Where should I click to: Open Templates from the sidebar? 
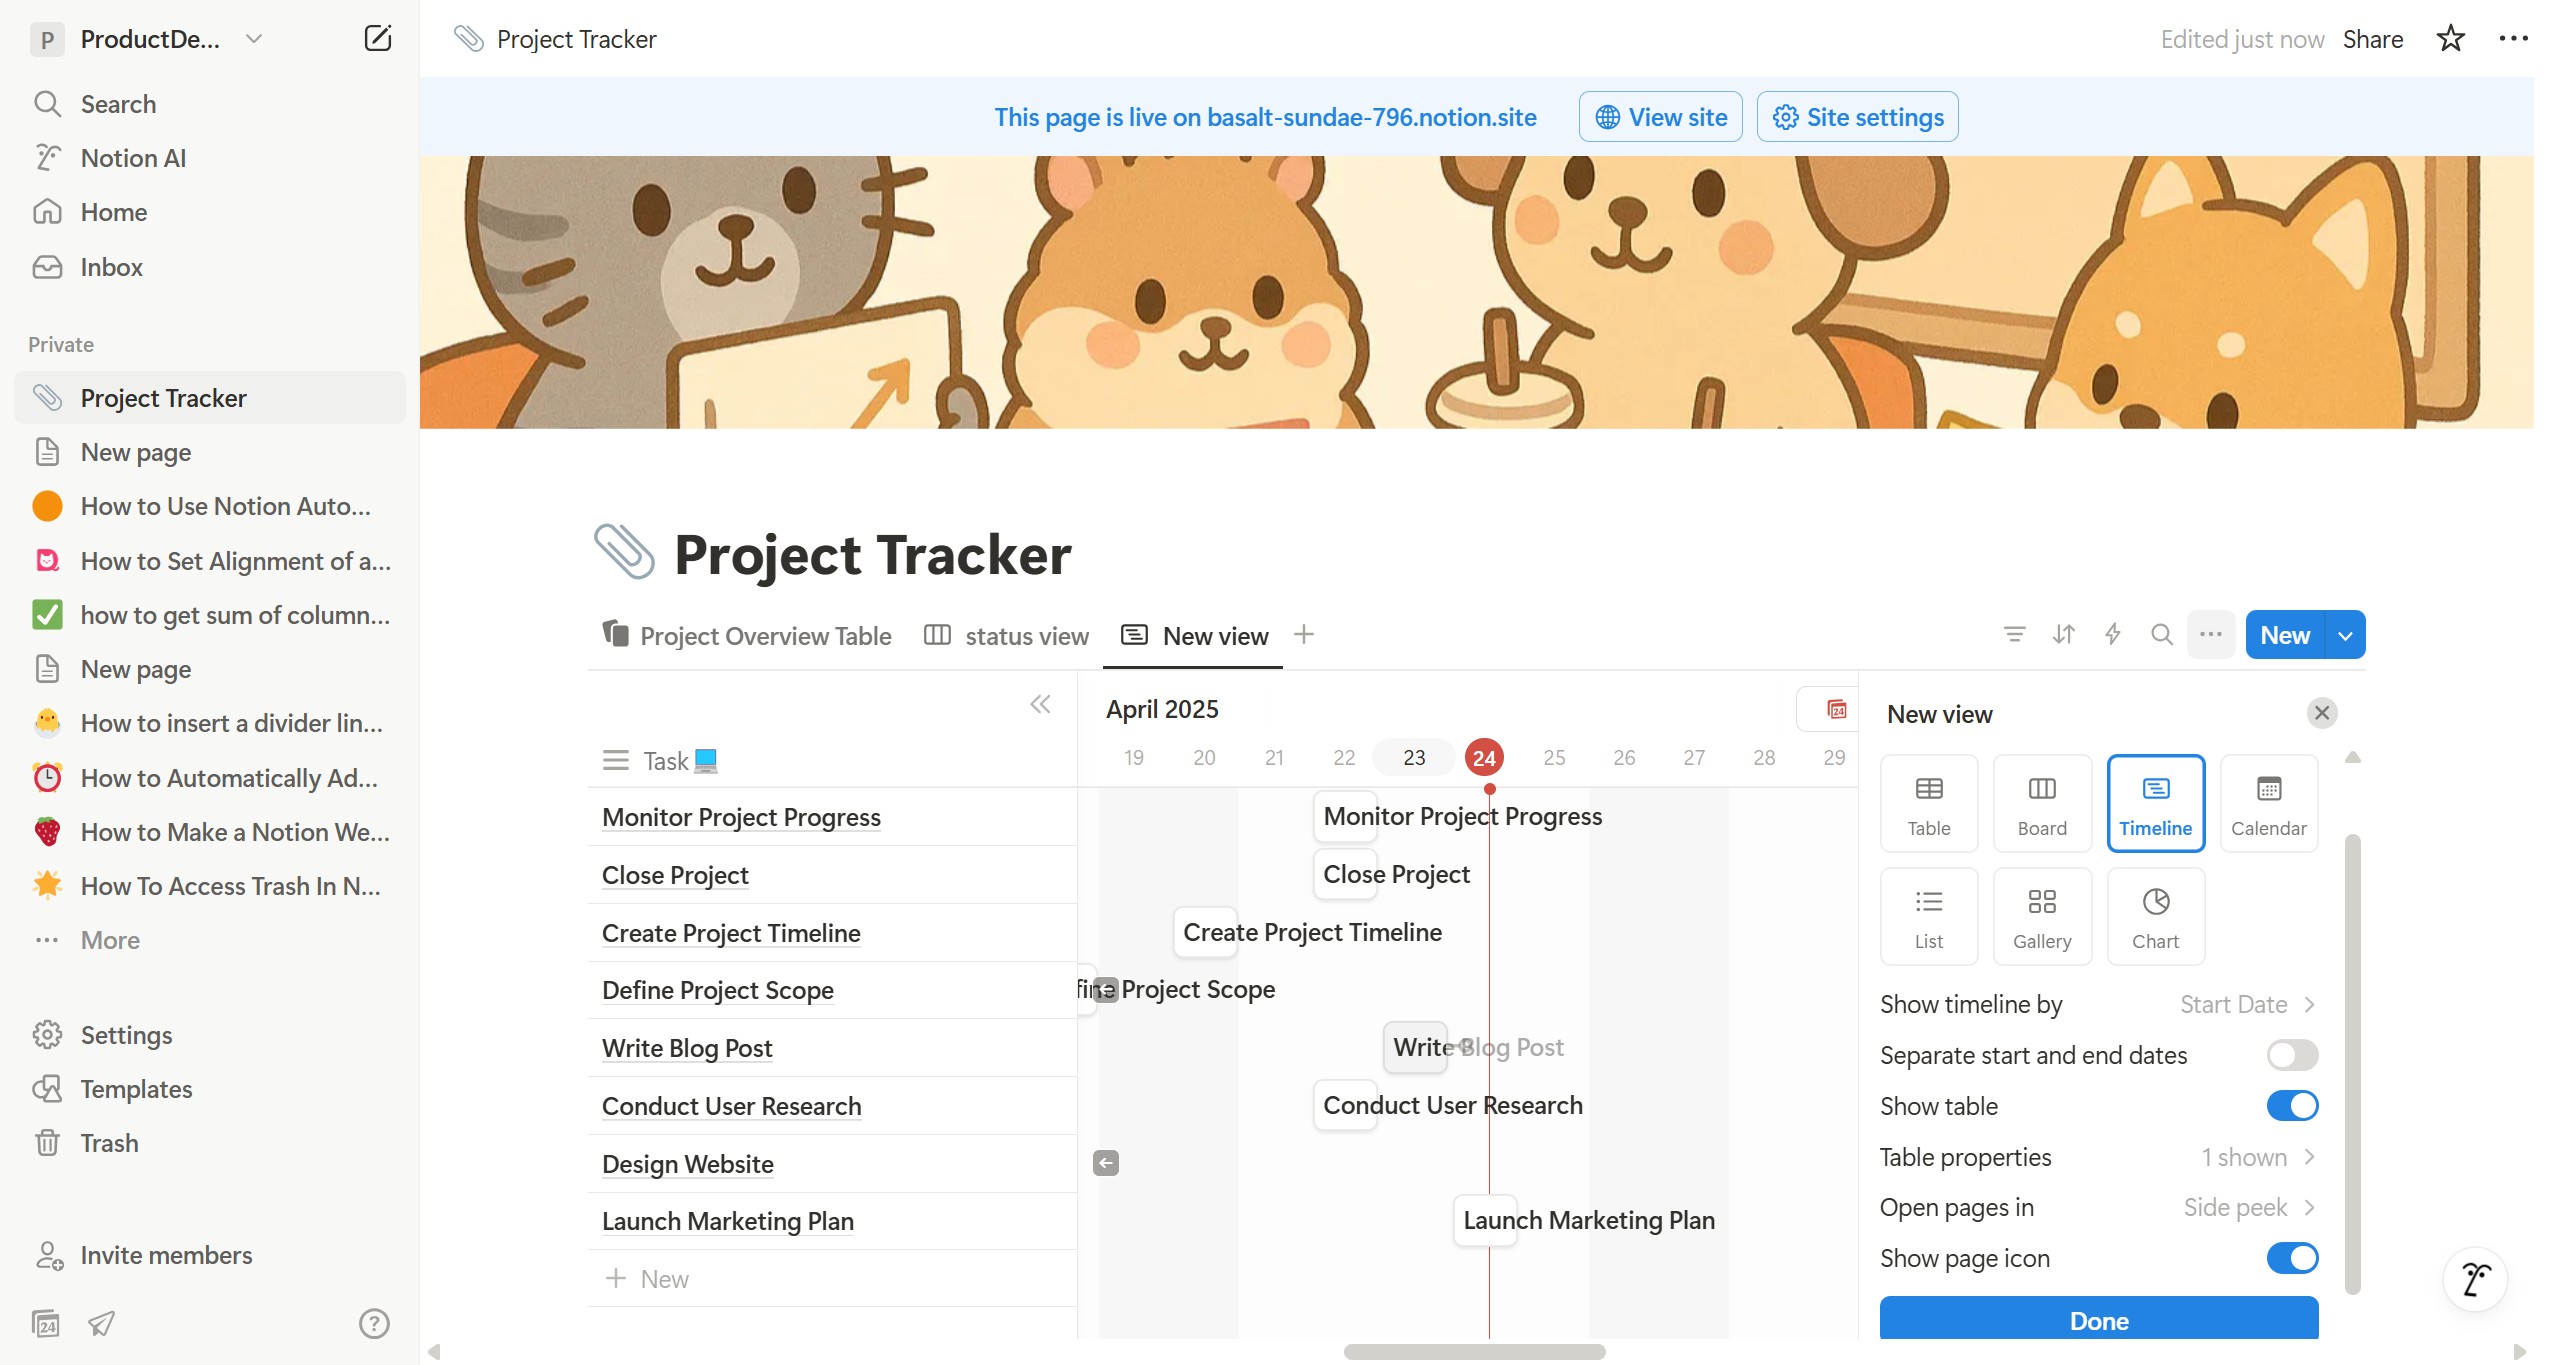(x=210, y=1089)
